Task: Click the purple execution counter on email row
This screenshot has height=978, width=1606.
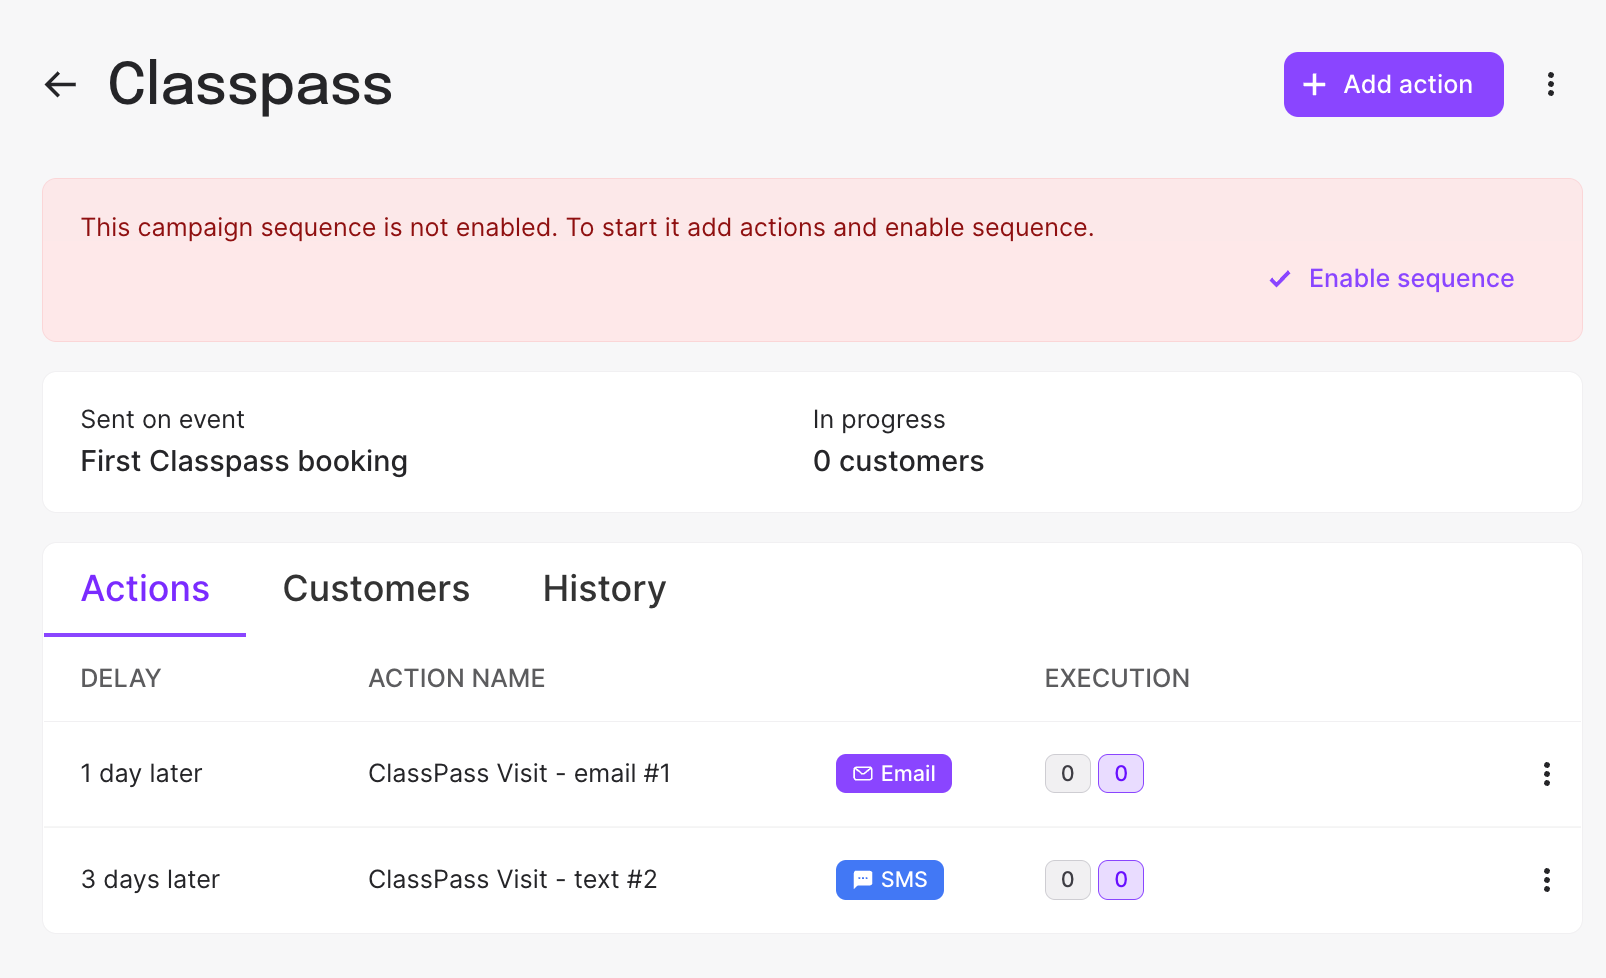Action: (x=1120, y=773)
